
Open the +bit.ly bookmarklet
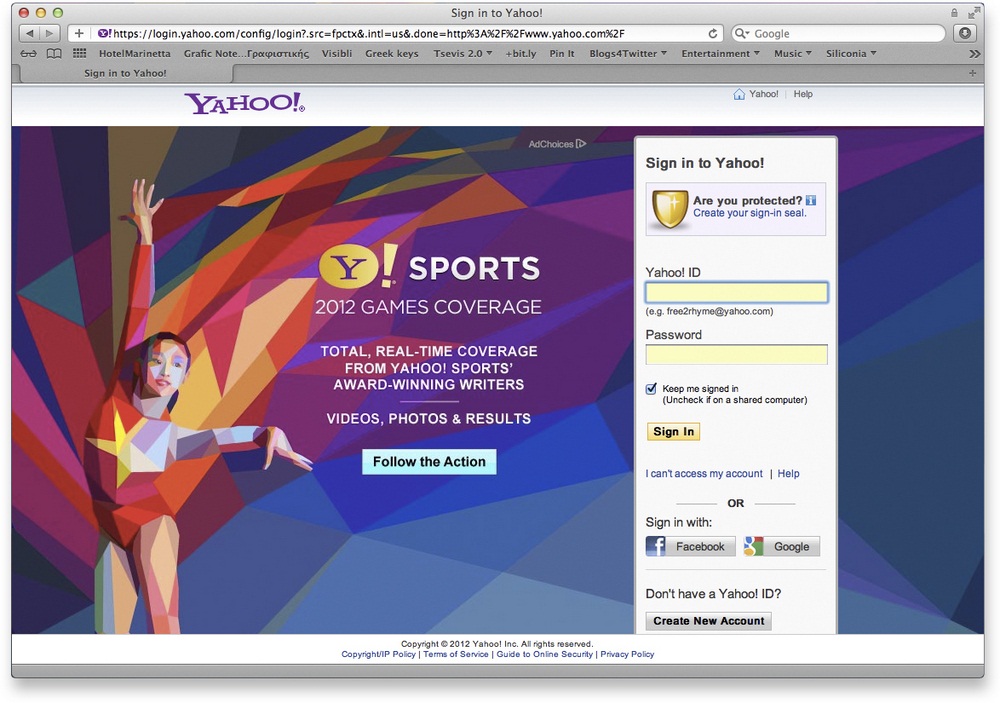(x=520, y=54)
